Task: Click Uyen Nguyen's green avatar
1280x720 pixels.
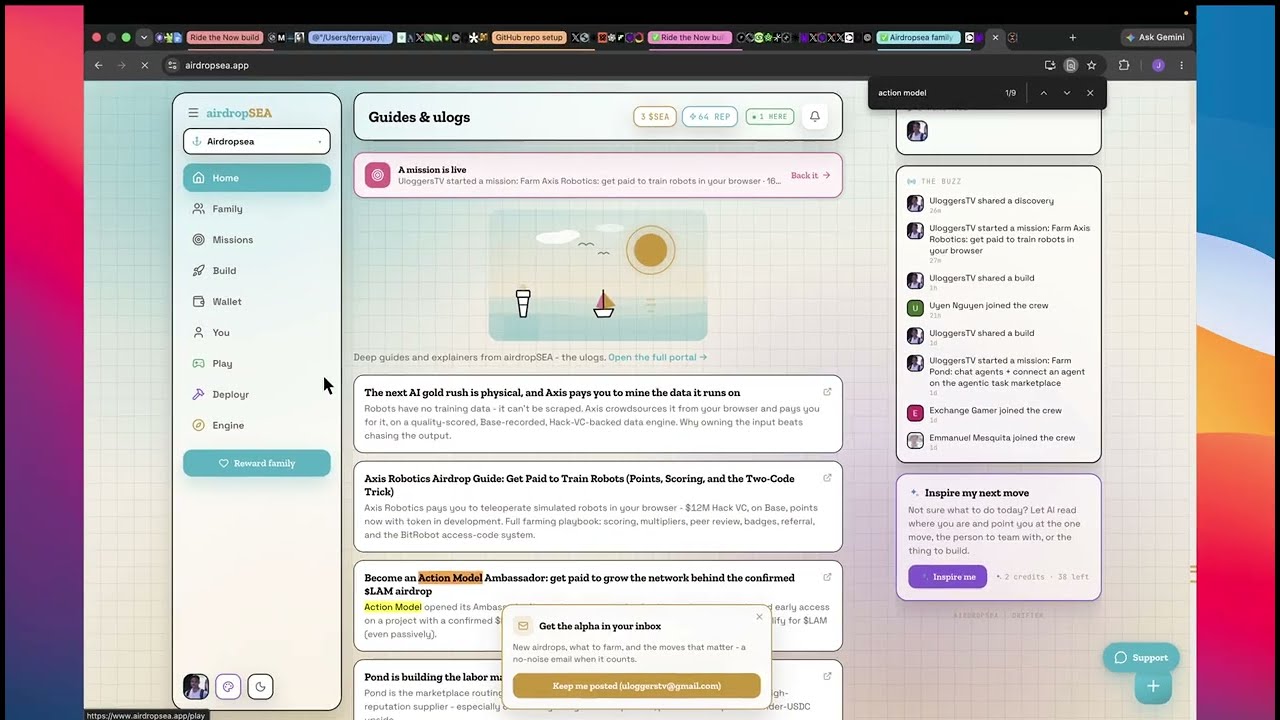Action: (915, 308)
